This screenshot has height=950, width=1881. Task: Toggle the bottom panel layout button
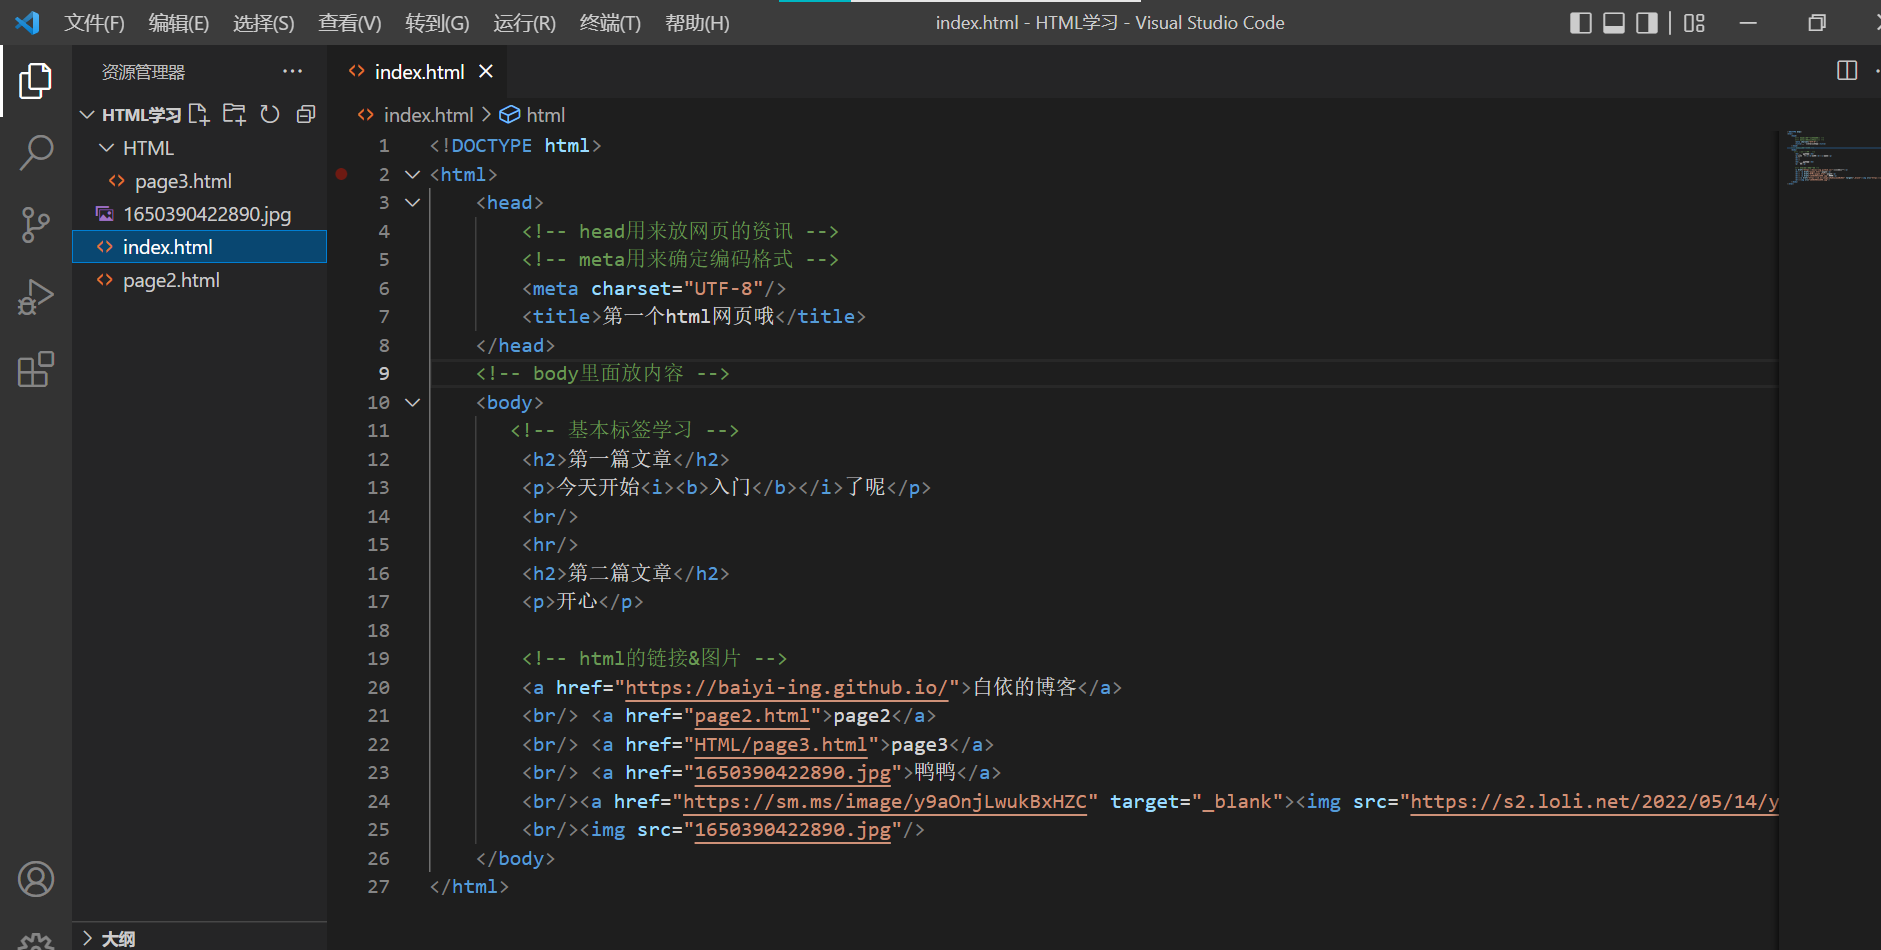click(1613, 23)
